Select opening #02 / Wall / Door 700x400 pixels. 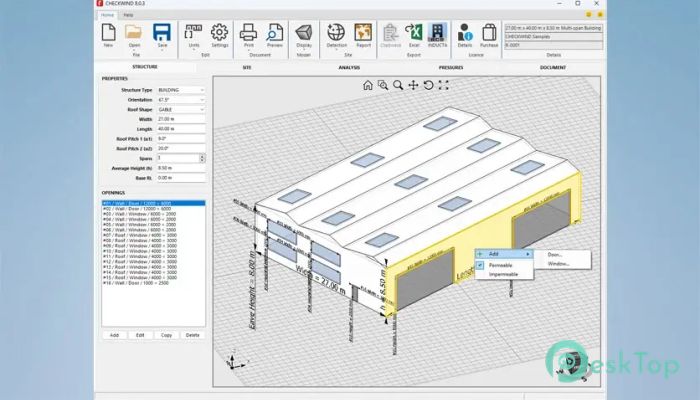point(154,208)
